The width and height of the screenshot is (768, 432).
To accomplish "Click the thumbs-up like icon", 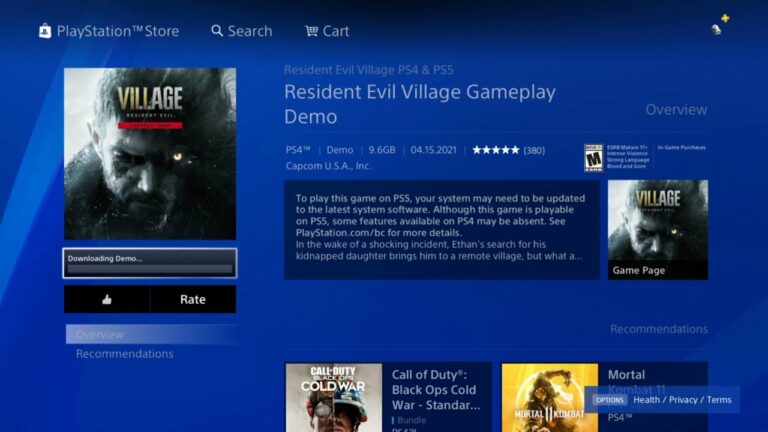I will click(x=107, y=299).
